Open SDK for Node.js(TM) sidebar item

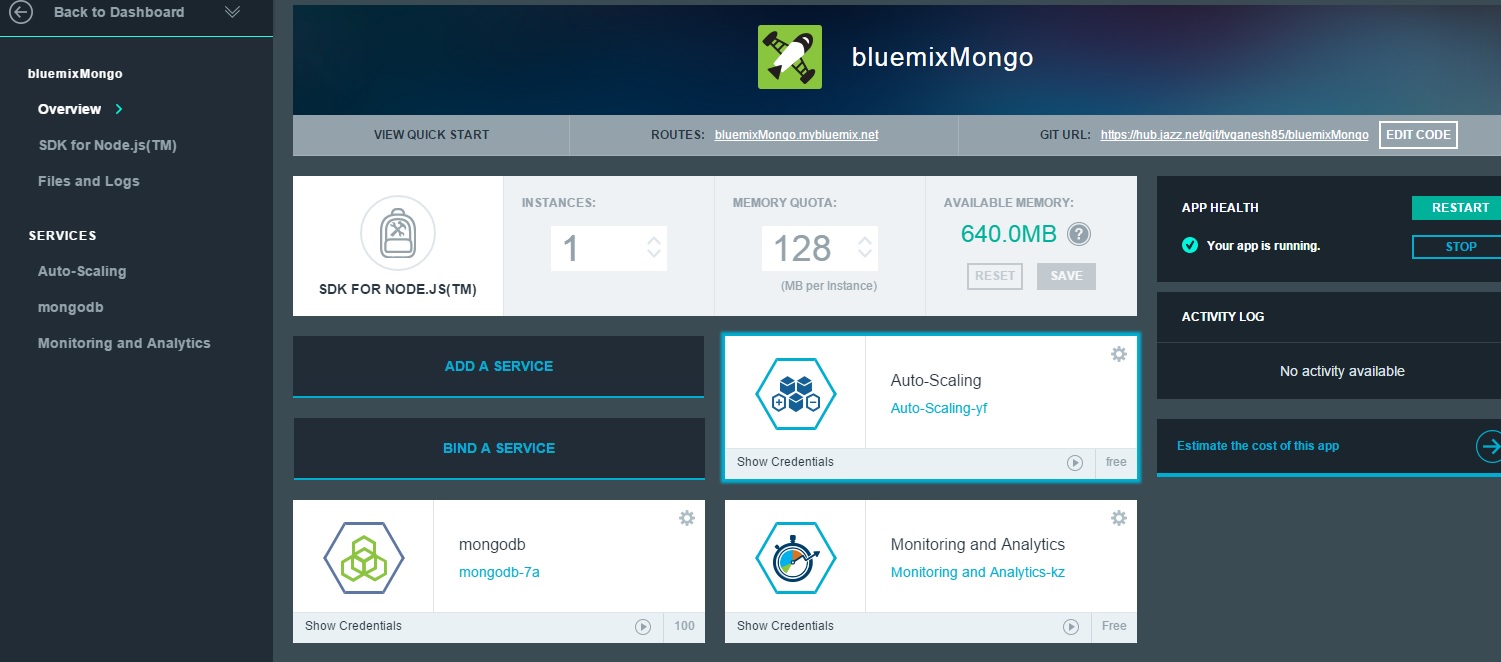click(x=107, y=145)
